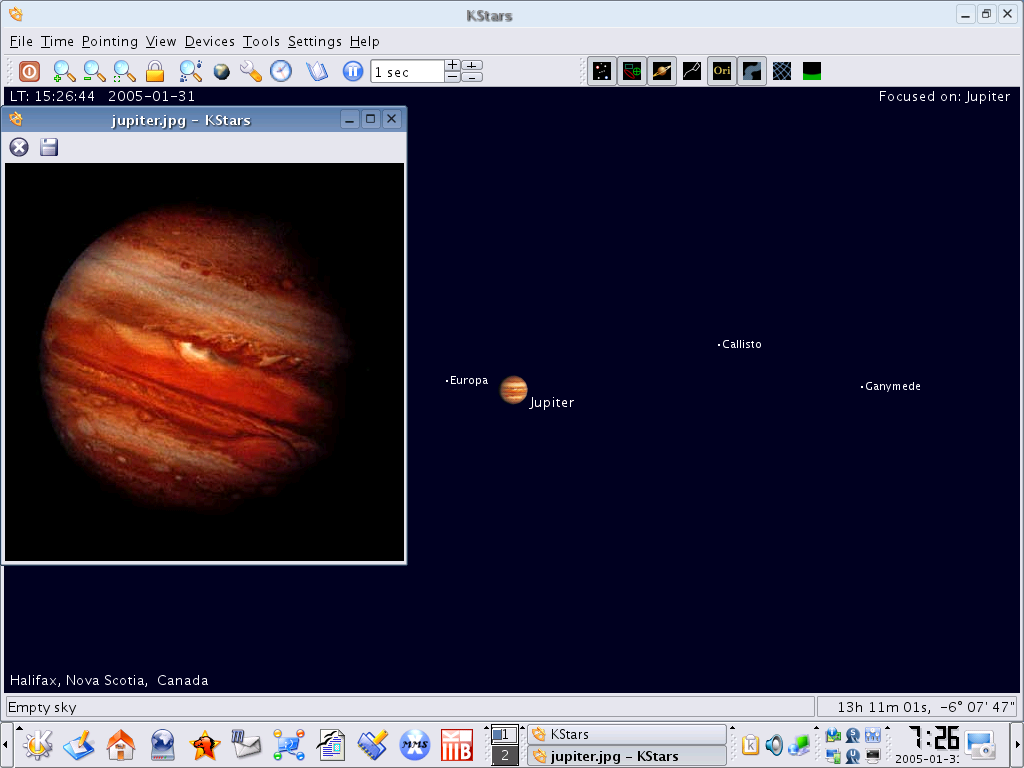Pause the simulation clock
Screen dimensions: 1024x768
(x=352, y=71)
